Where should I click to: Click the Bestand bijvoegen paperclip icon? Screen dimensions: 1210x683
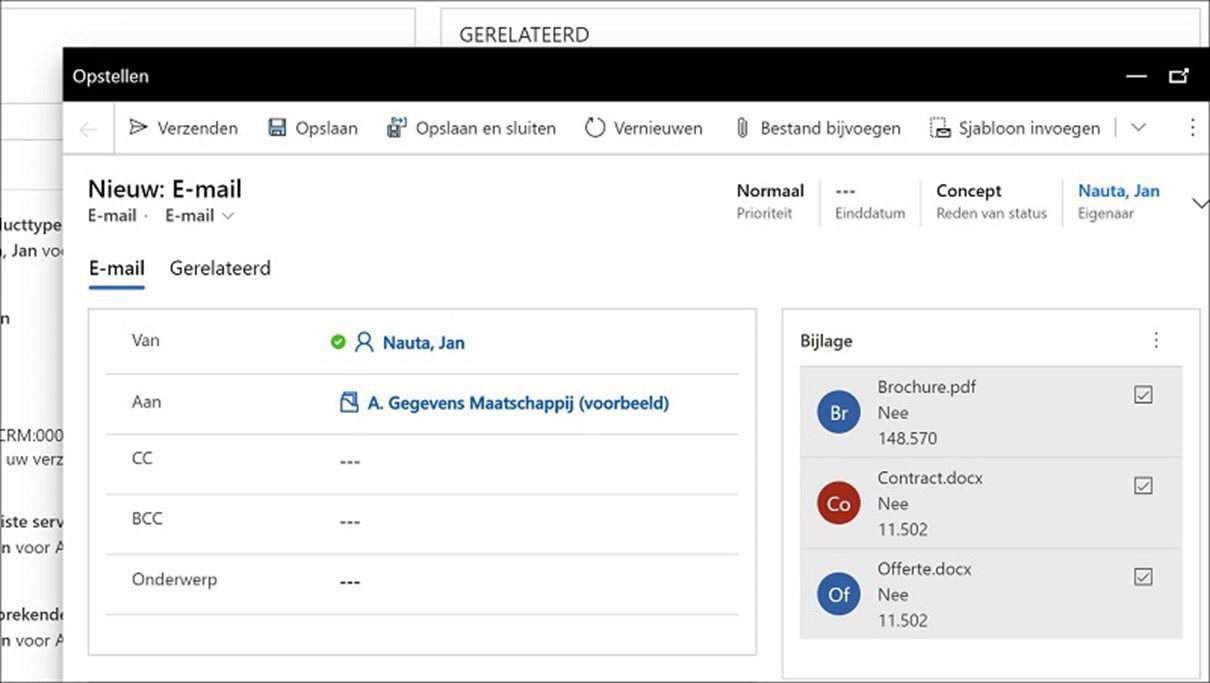[x=742, y=128]
